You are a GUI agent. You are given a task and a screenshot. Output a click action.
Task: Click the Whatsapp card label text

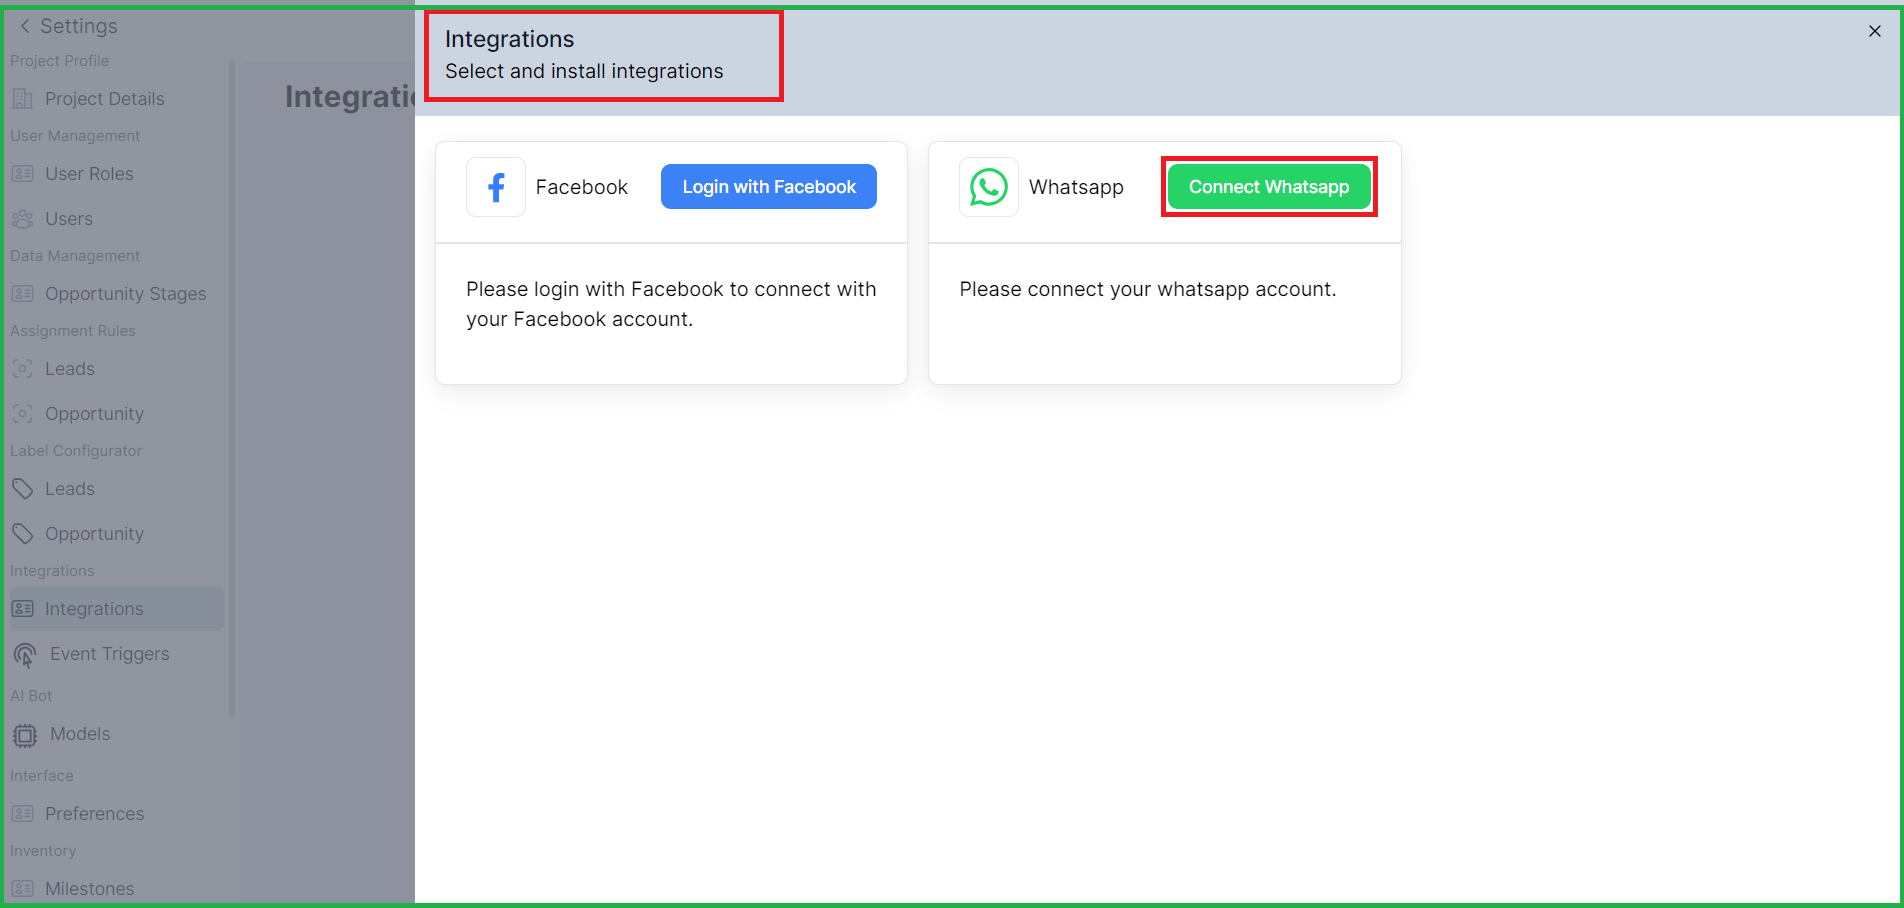pos(1076,187)
